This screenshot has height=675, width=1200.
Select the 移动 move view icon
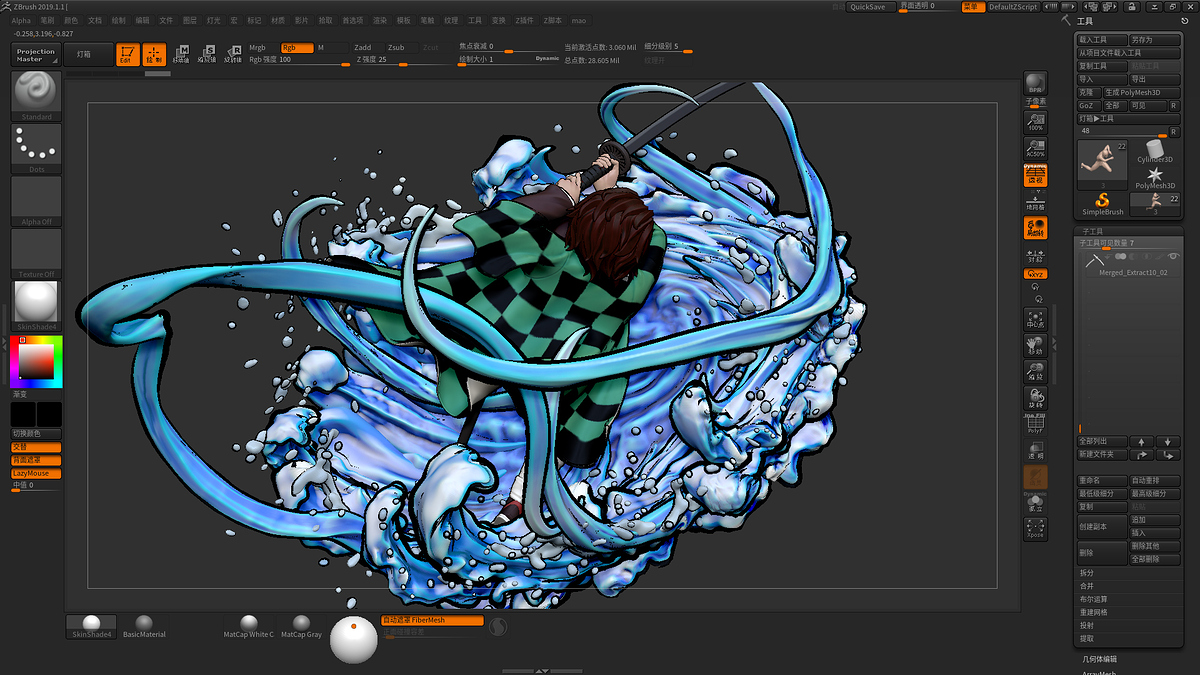[x=1035, y=346]
